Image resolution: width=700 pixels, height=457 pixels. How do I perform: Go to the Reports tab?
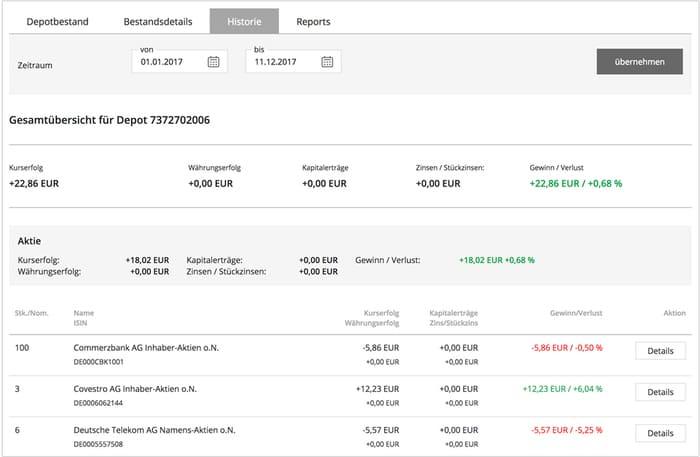pos(313,21)
